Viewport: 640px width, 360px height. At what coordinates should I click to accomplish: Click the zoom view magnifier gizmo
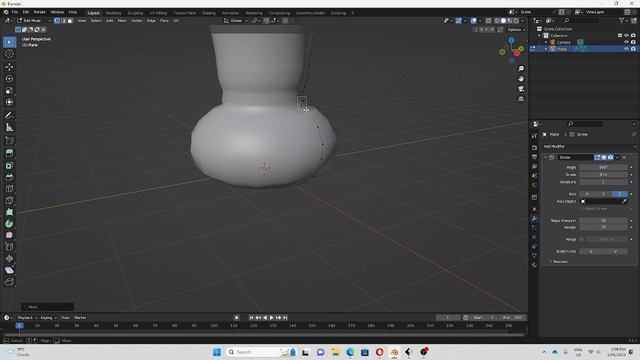(x=521, y=69)
